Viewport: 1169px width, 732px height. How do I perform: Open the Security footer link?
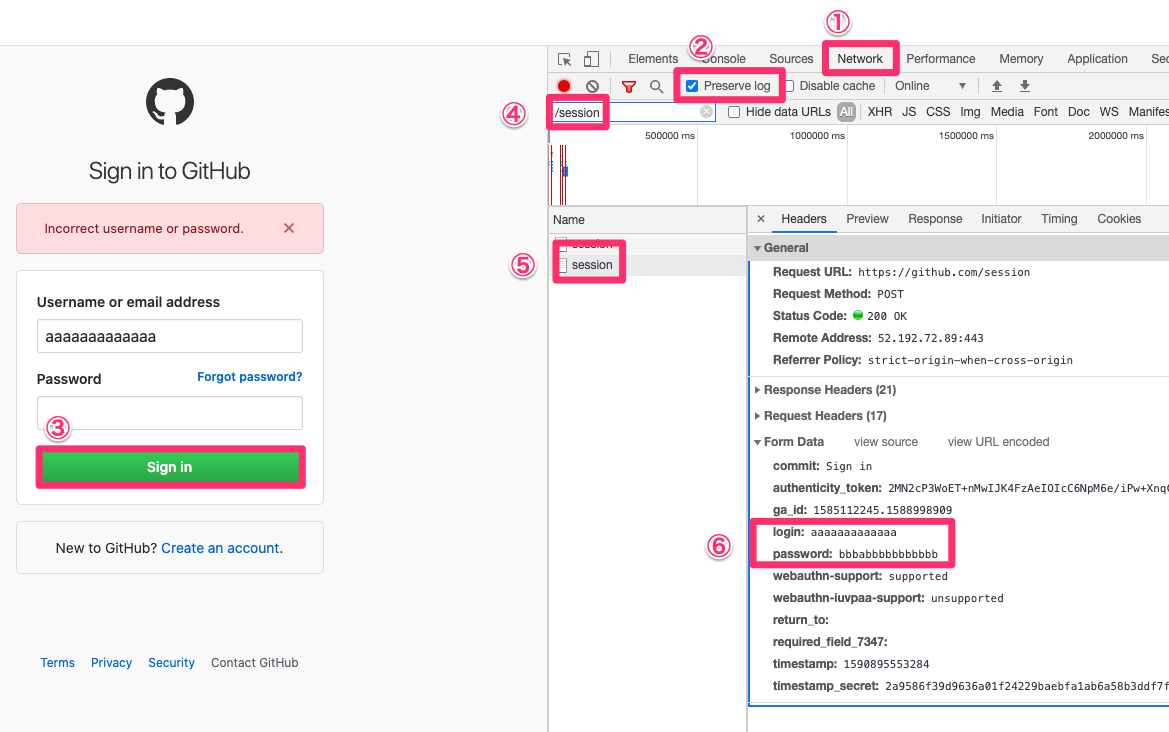coord(171,663)
